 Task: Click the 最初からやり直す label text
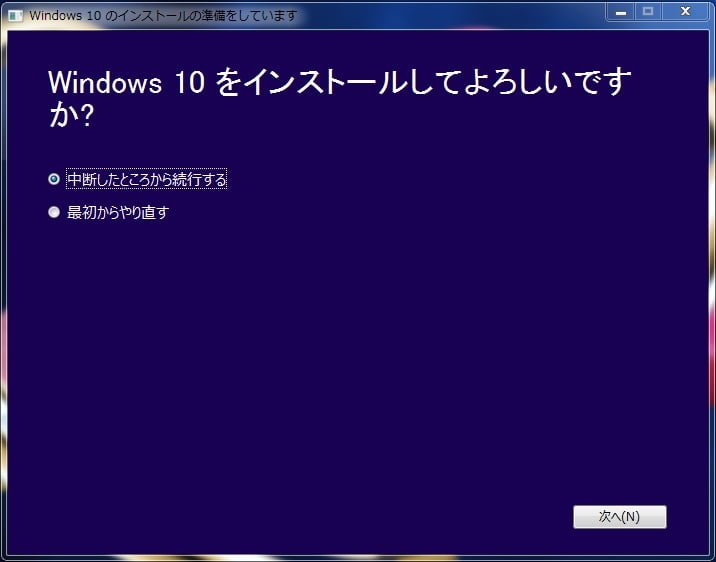click(x=117, y=212)
